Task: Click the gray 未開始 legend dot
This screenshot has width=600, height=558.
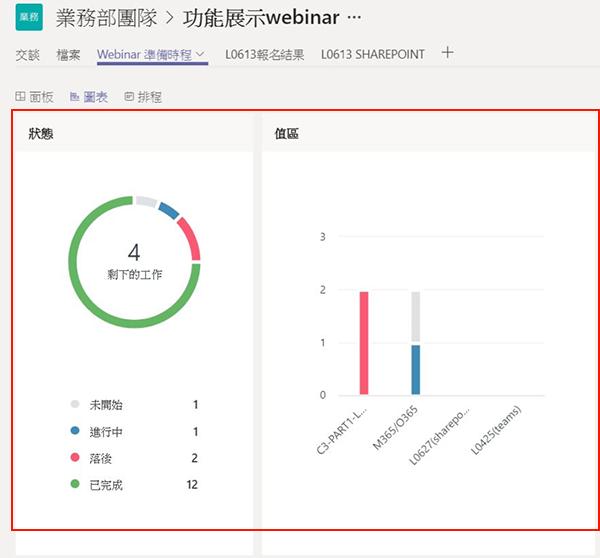Action: click(75, 404)
